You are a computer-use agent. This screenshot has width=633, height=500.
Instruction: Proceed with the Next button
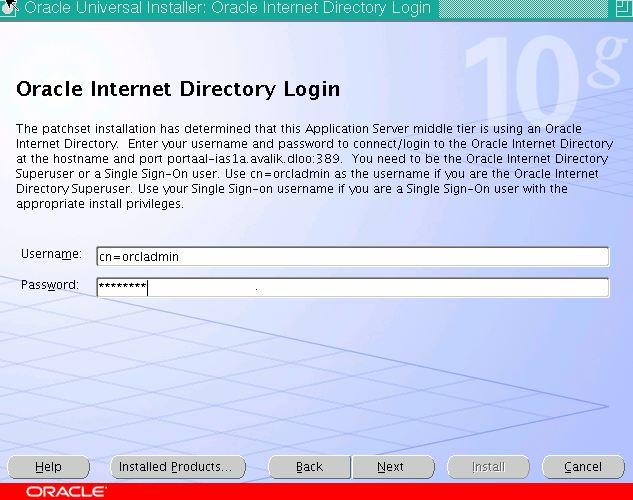[393, 467]
